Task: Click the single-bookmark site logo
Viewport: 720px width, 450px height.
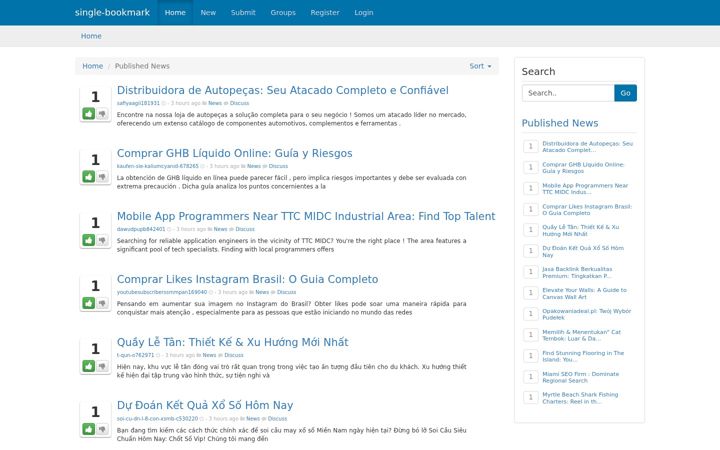Action: [x=112, y=12]
